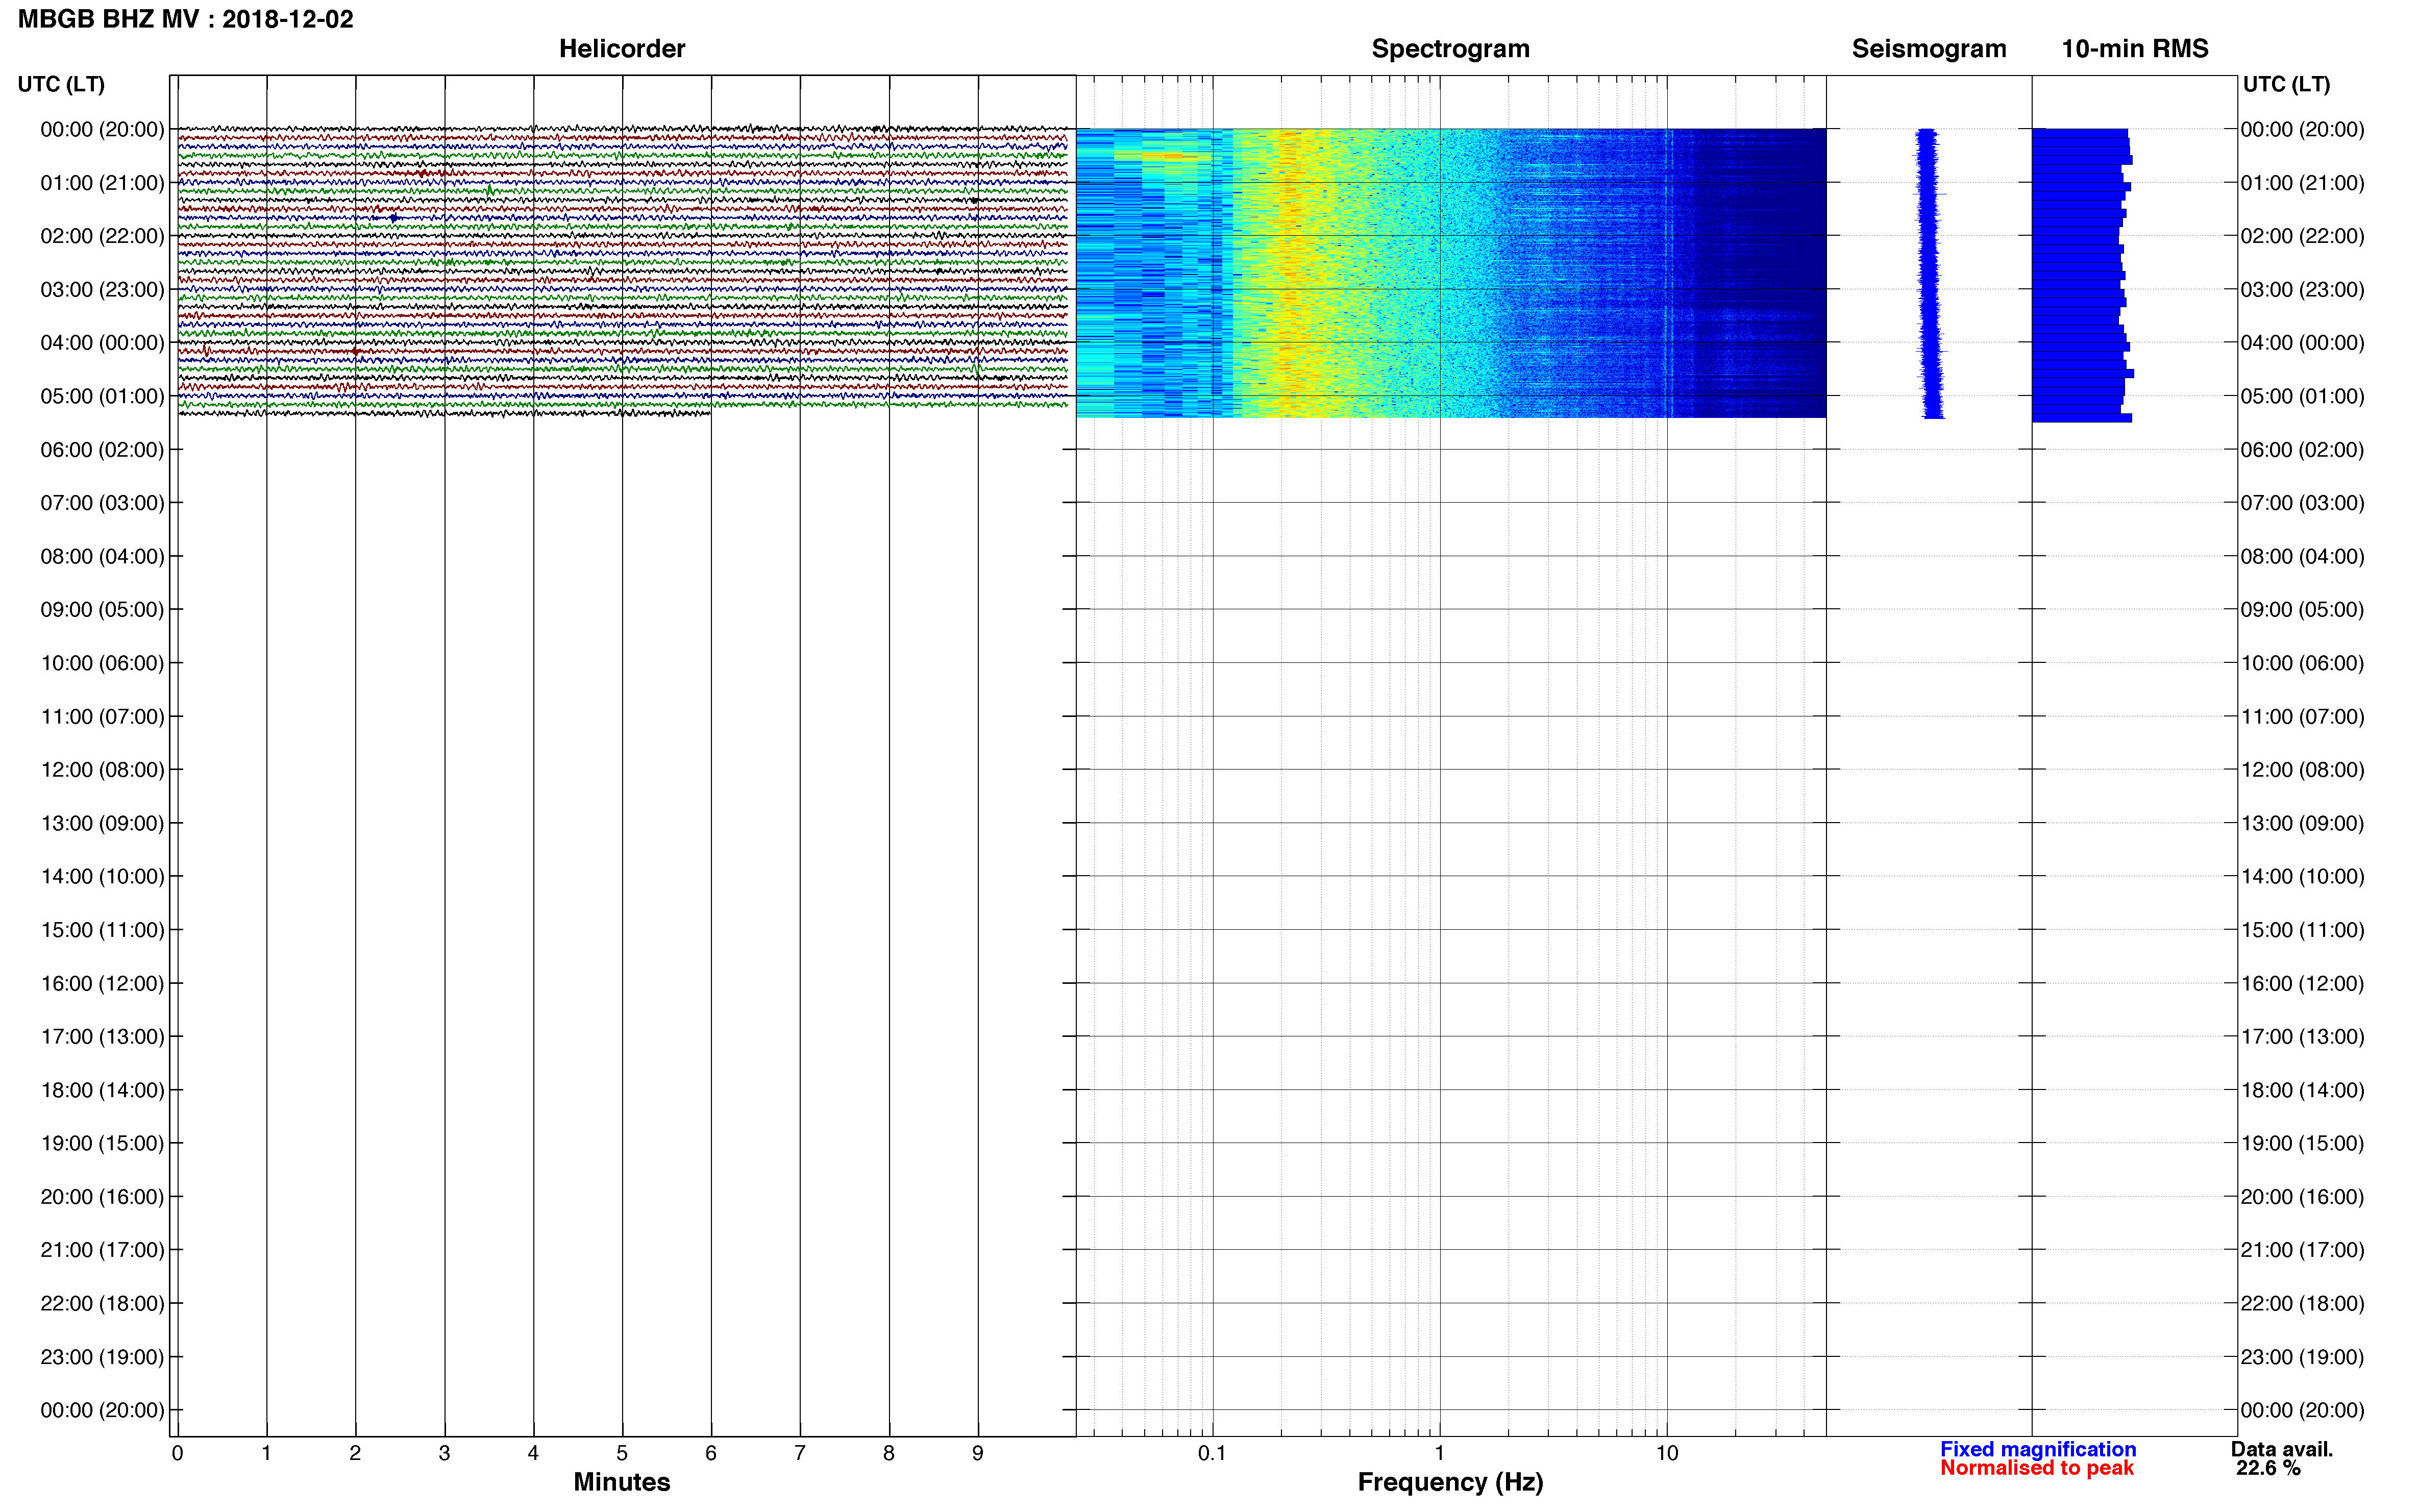The width and height of the screenshot is (2419, 1512).
Task: Click the right 'UTC (LT)' axis label
Action: click(2287, 84)
